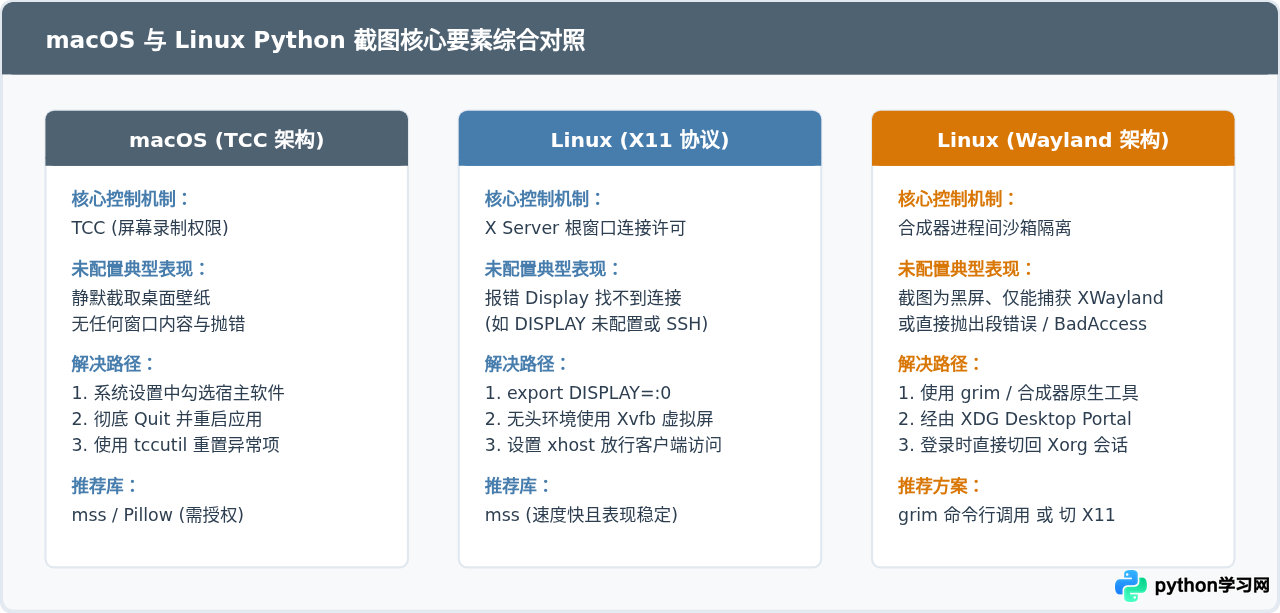Screen dimensions: 1280x613
Task: Click the line "或直接抛出段错误 / BadAccess"
Action: tap(1022, 324)
